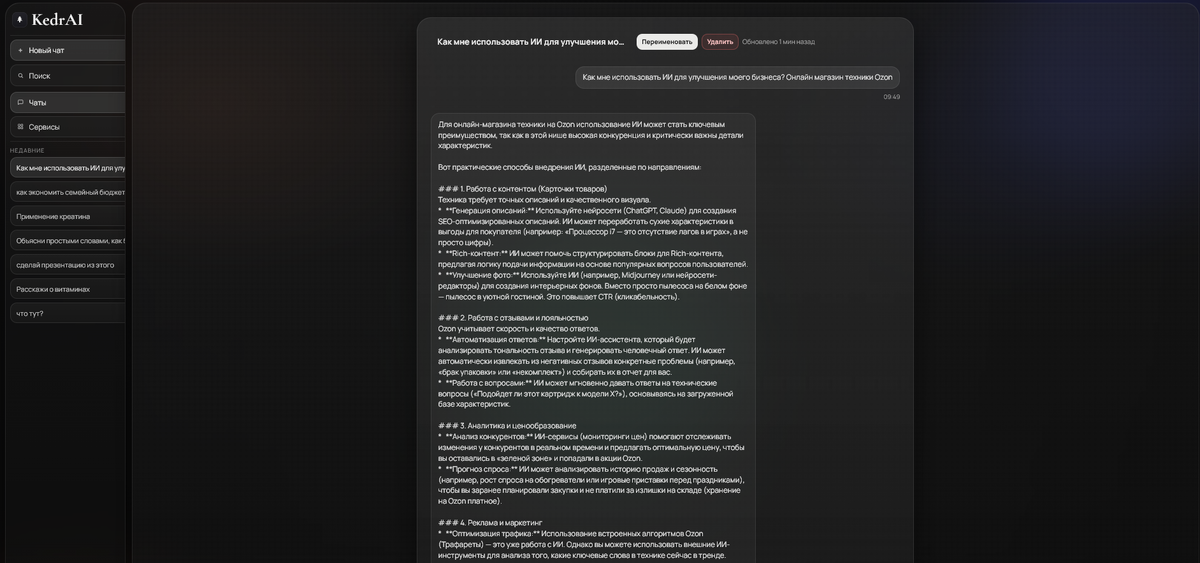
Task: Click heading '### 3. Аналитика и ценообразование'
Action: (x=507, y=426)
